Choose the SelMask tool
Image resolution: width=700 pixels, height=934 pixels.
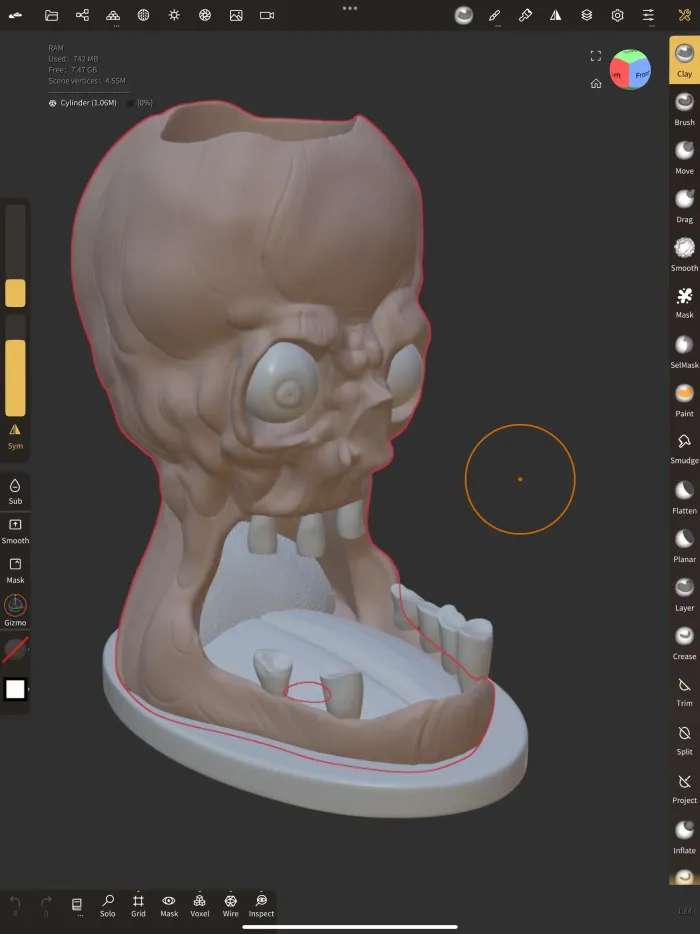pyautogui.click(x=684, y=349)
